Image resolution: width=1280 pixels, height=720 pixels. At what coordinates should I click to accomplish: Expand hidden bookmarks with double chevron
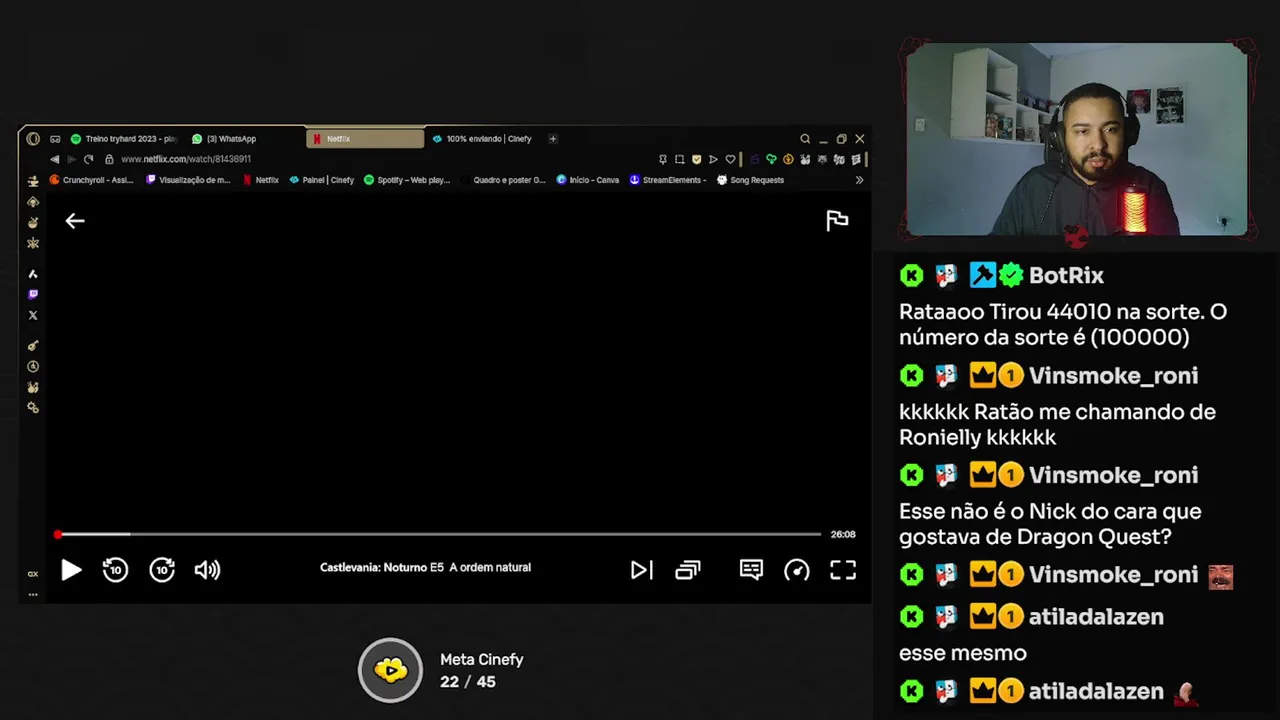pos(859,180)
